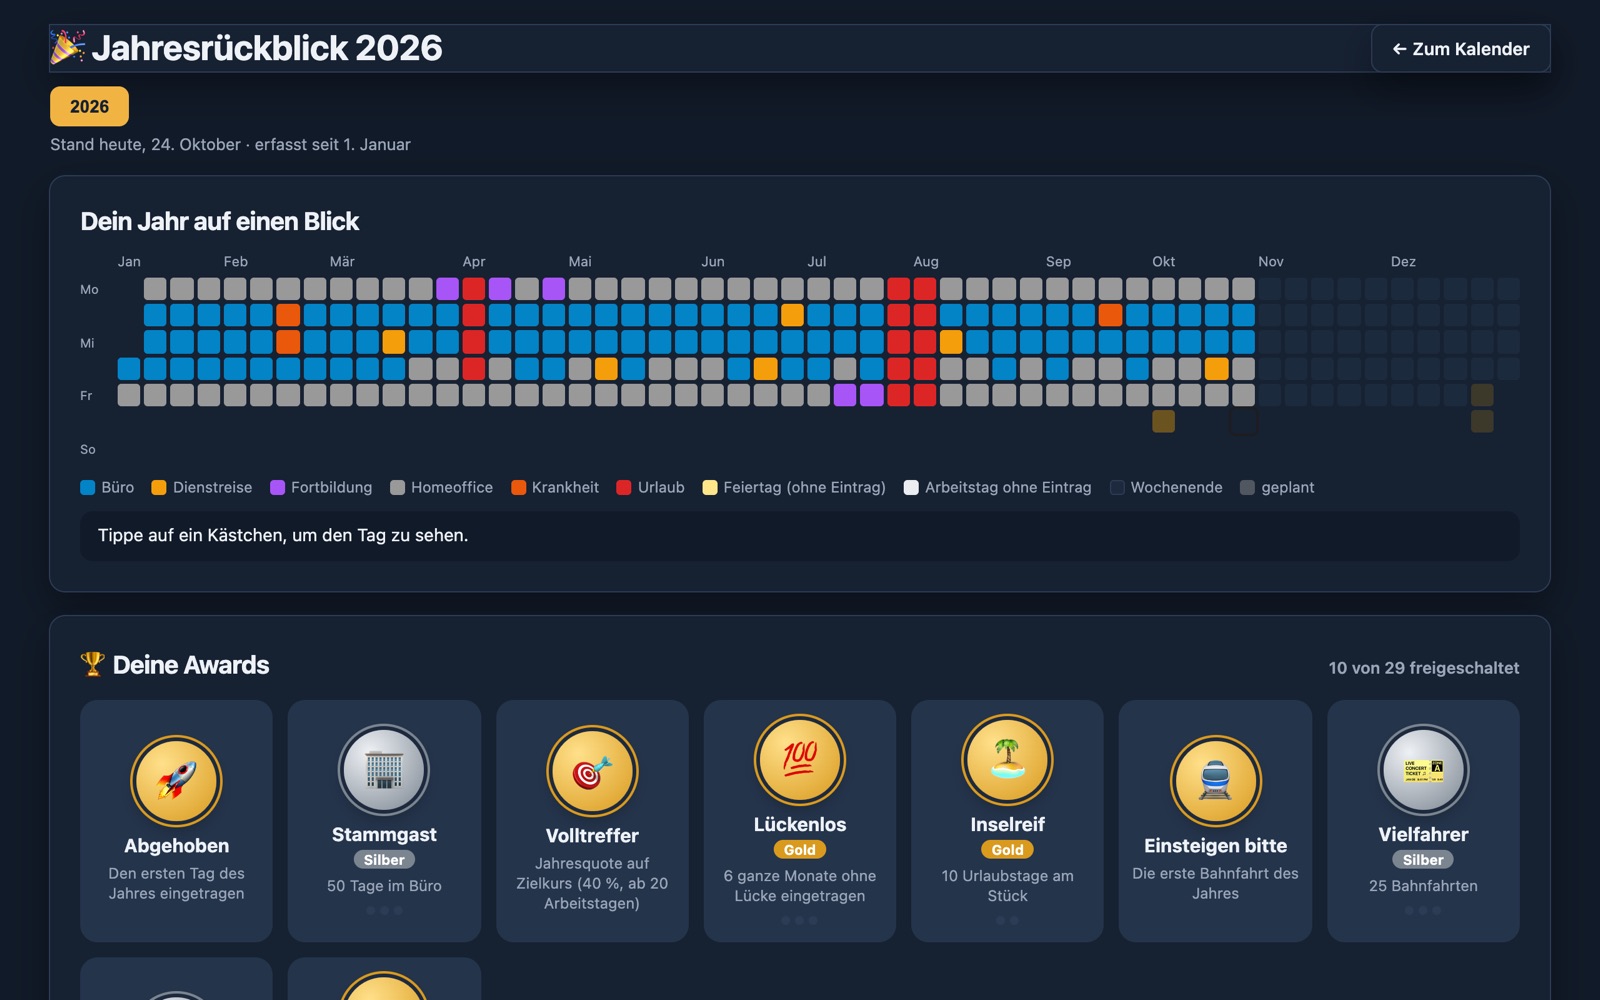Select the white Arbeitstag ohne Eintrag swatch
The height and width of the screenshot is (1000, 1600).
click(911, 488)
